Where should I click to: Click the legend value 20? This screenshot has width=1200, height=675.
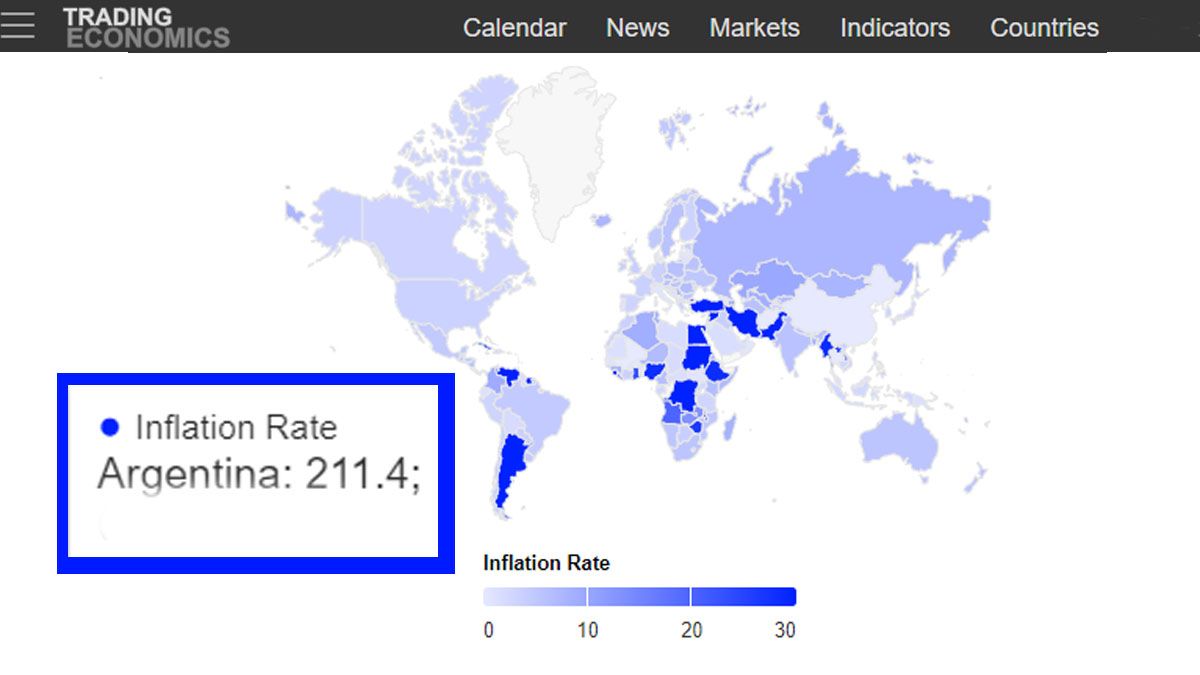[691, 630]
